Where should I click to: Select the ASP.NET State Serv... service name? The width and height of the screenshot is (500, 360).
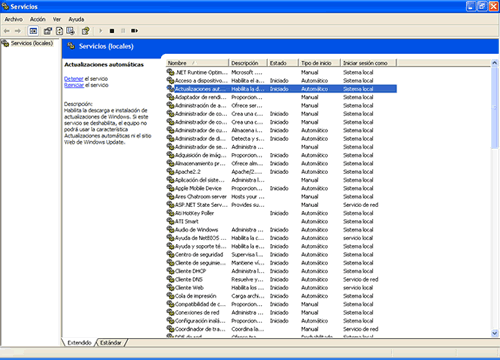(x=201, y=205)
